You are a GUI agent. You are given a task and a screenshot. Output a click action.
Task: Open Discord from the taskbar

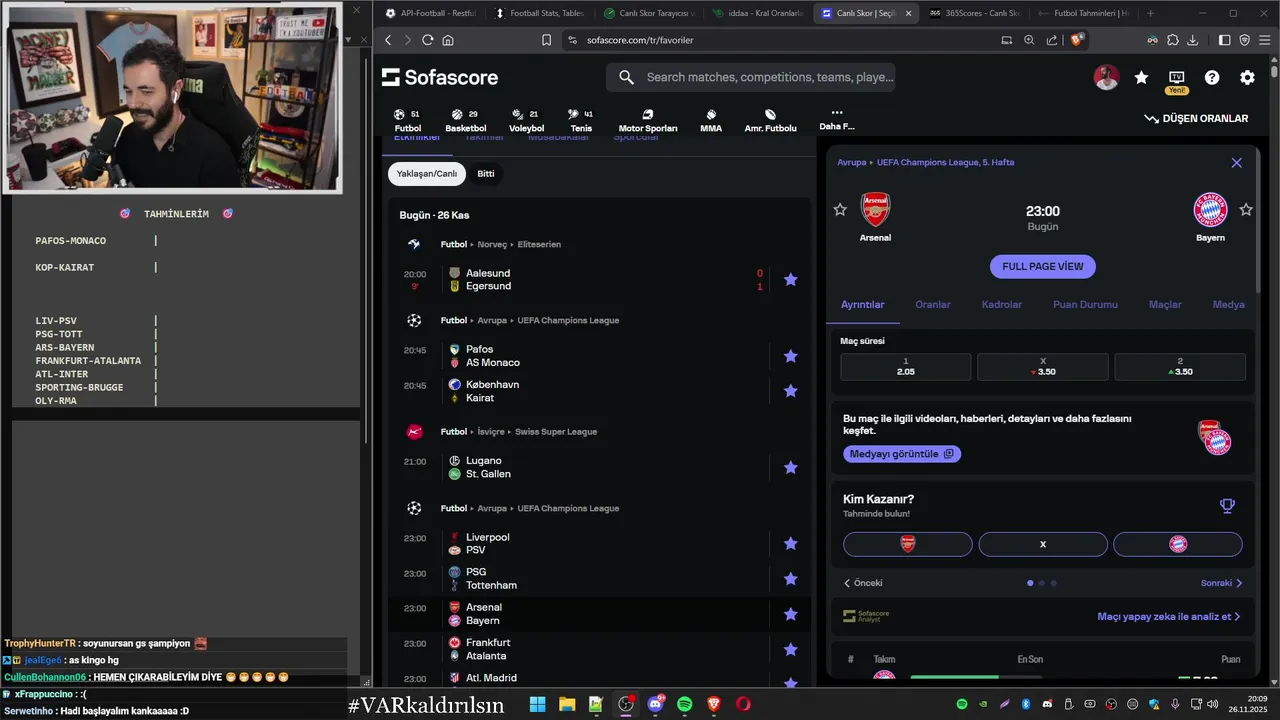pos(656,704)
